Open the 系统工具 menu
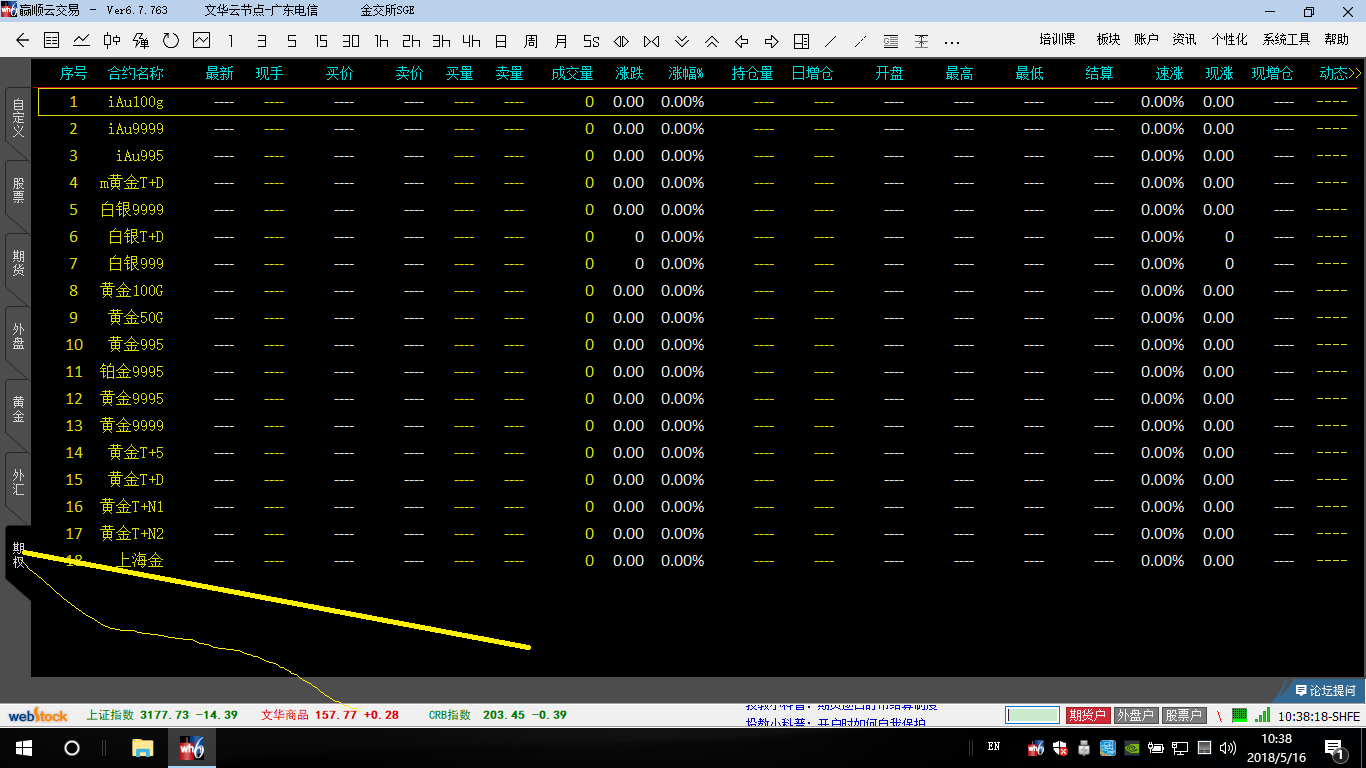This screenshot has height=768, width=1366. [x=1286, y=40]
